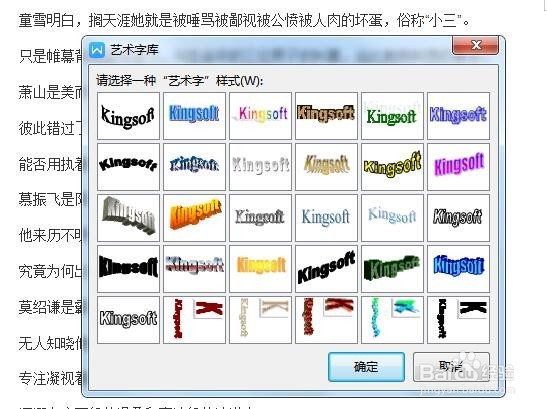
Task: Cancel the dialog with 取消 button
Action: pyautogui.click(x=451, y=366)
